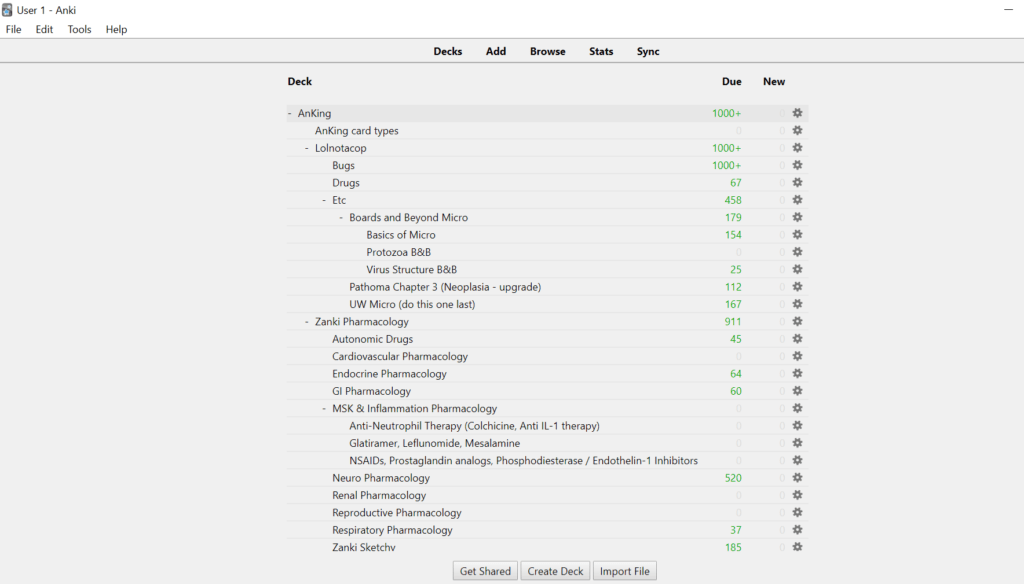1024x584 pixels.
Task: Open the Bugs deck
Action: click(344, 165)
